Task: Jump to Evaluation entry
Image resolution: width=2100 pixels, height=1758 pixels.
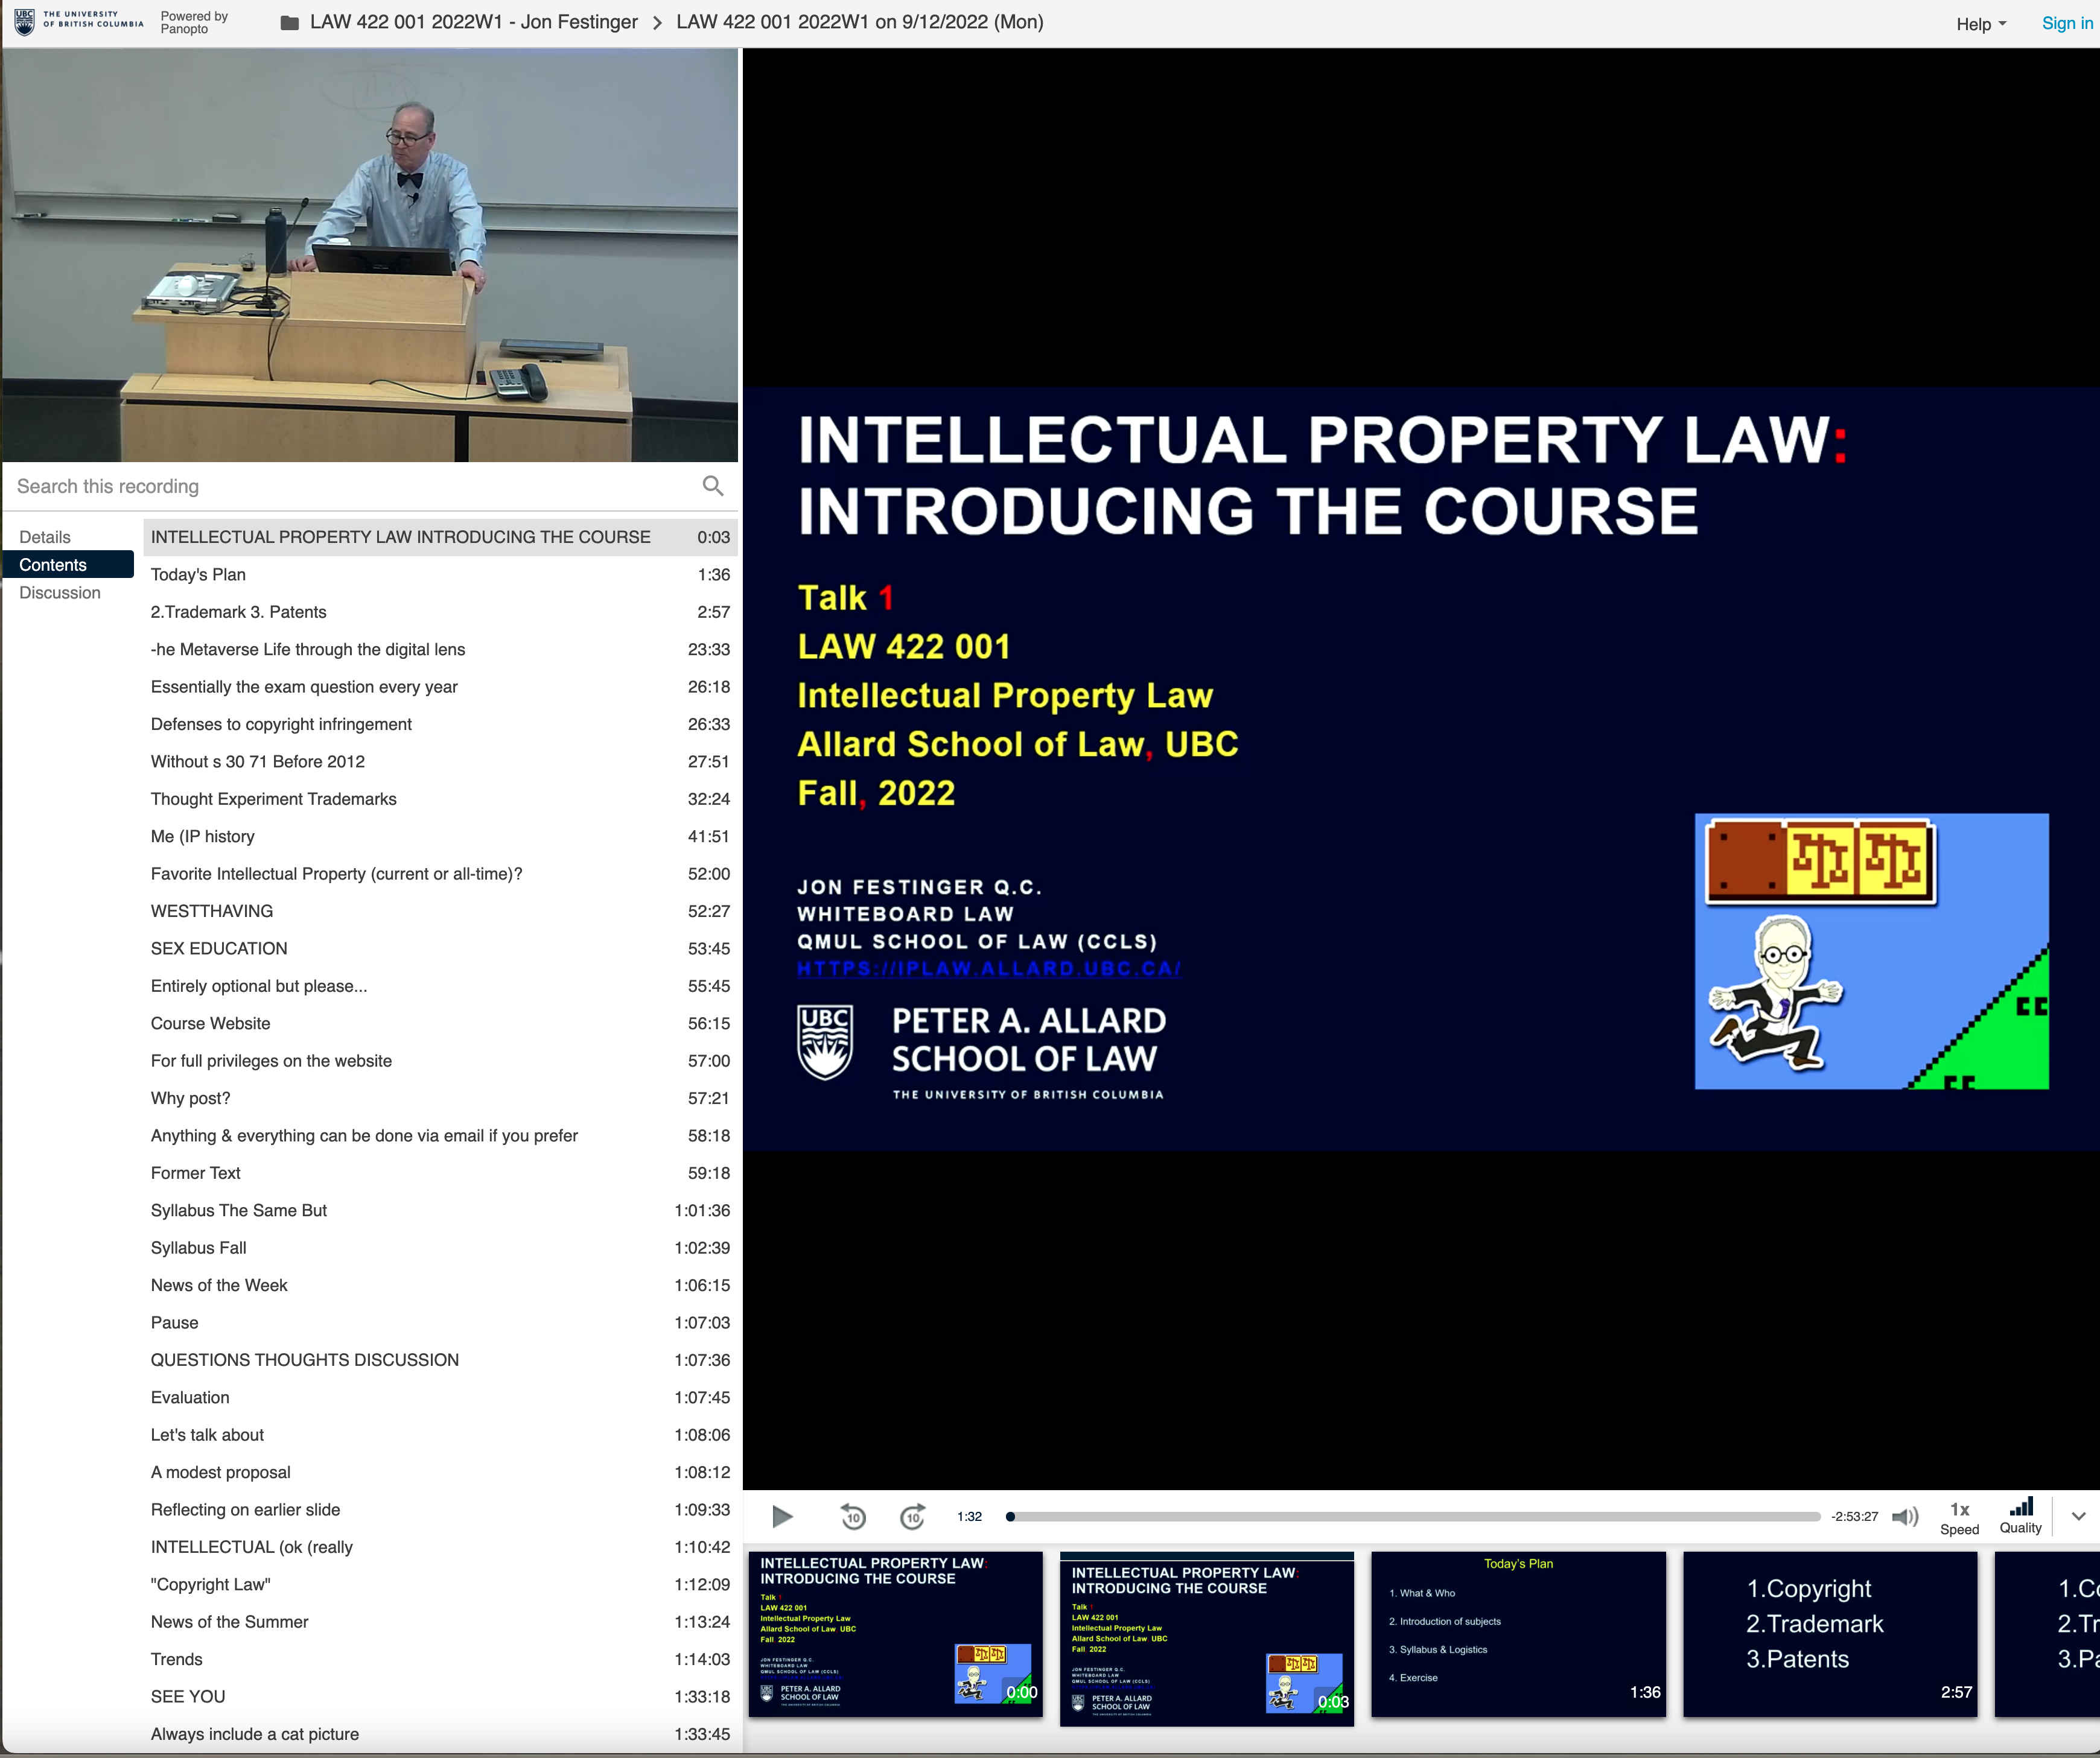Action: pyautogui.click(x=440, y=1397)
